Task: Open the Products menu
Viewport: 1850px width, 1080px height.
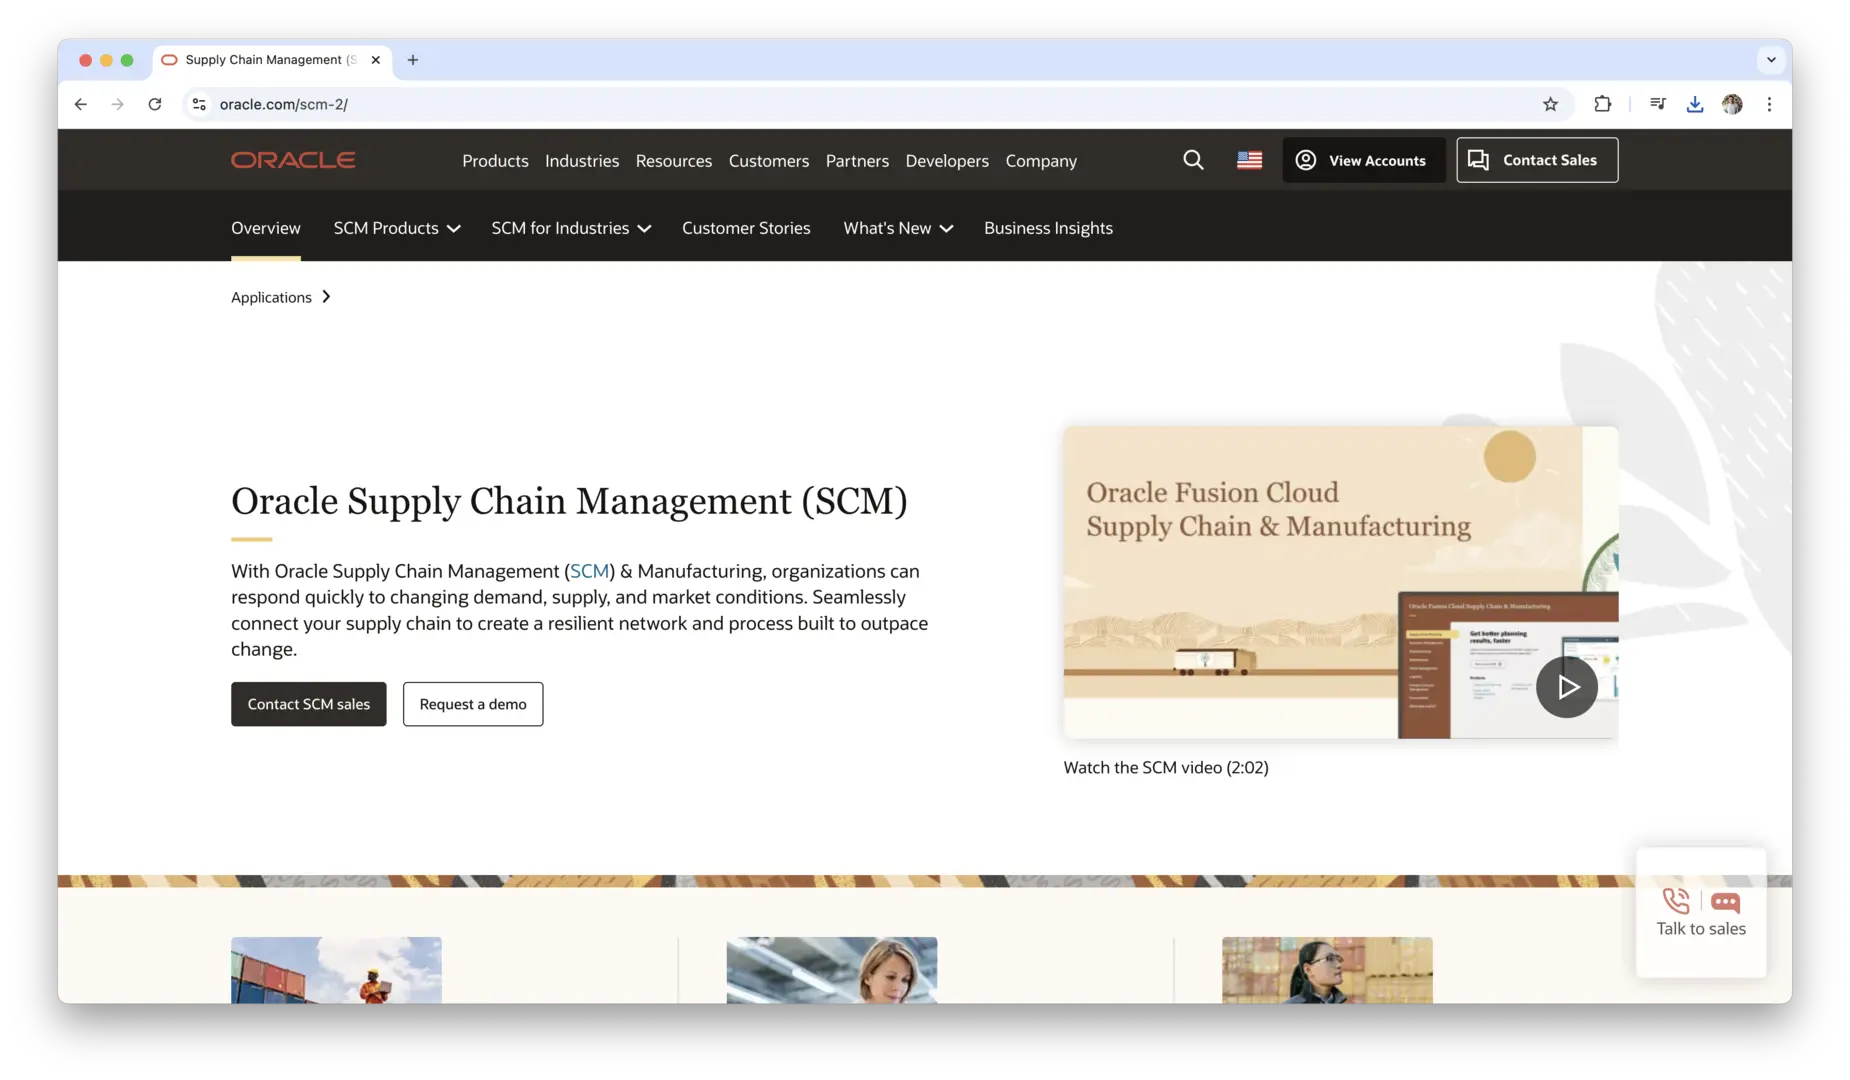Action: click(495, 161)
